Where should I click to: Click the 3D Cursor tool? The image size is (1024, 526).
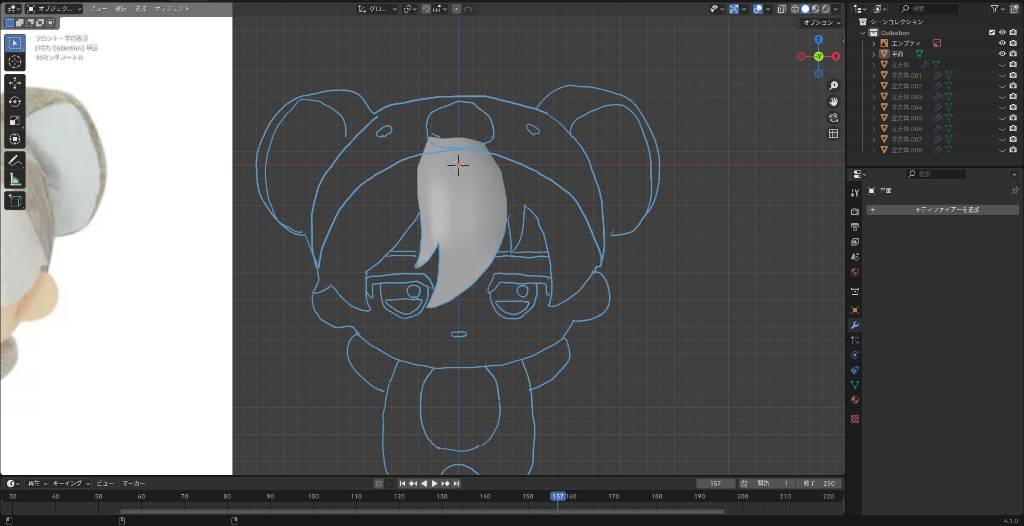coord(15,61)
